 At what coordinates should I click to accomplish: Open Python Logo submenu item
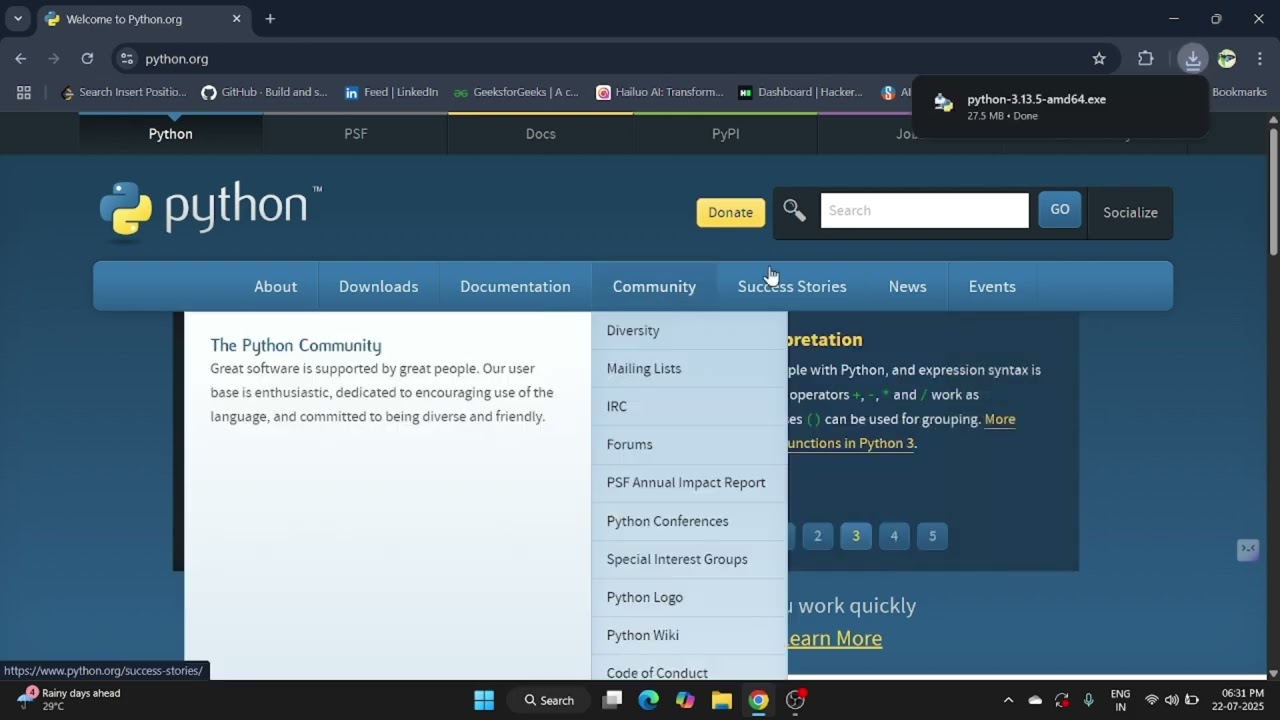(689, 597)
